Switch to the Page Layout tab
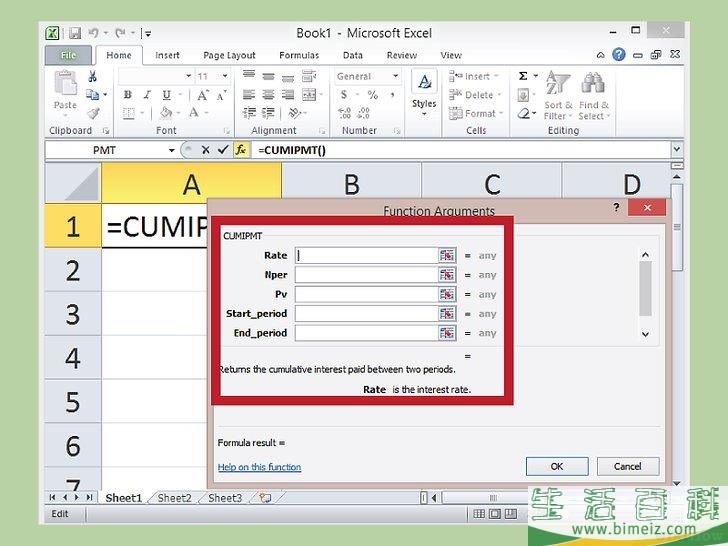728x546 pixels. 229,55
